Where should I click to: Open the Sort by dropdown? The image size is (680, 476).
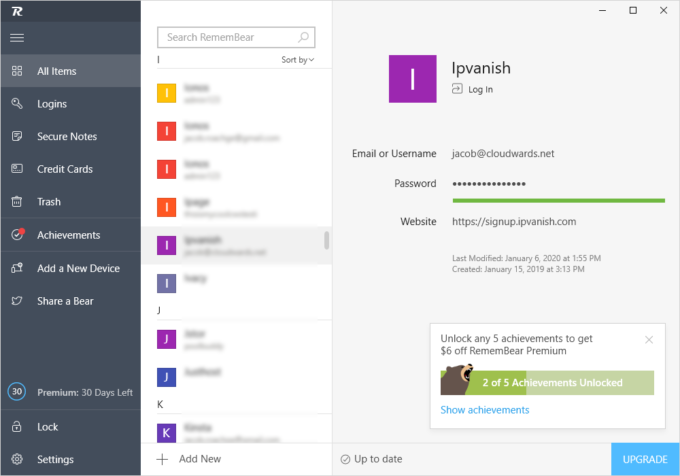pyautogui.click(x=298, y=60)
